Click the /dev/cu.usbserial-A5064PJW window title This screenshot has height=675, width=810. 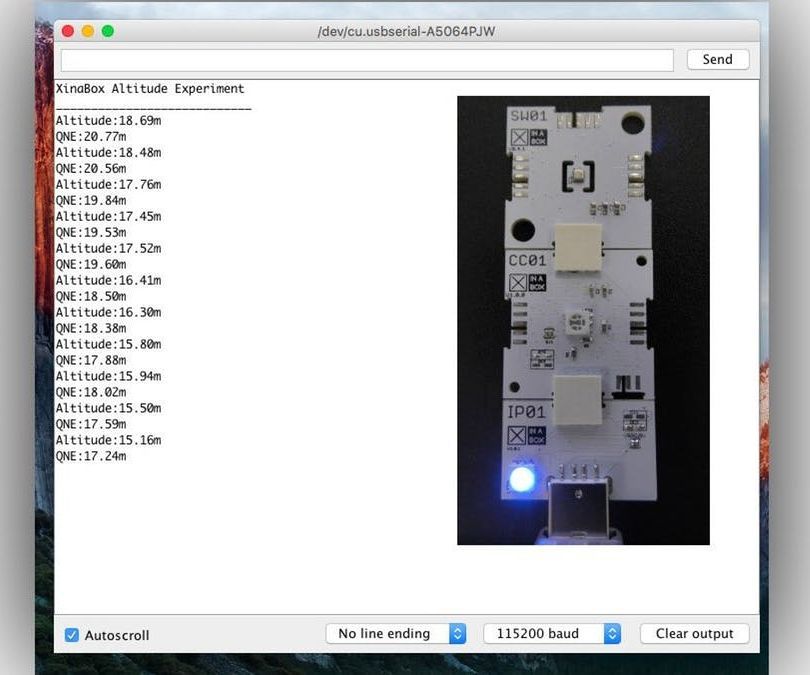click(406, 32)
